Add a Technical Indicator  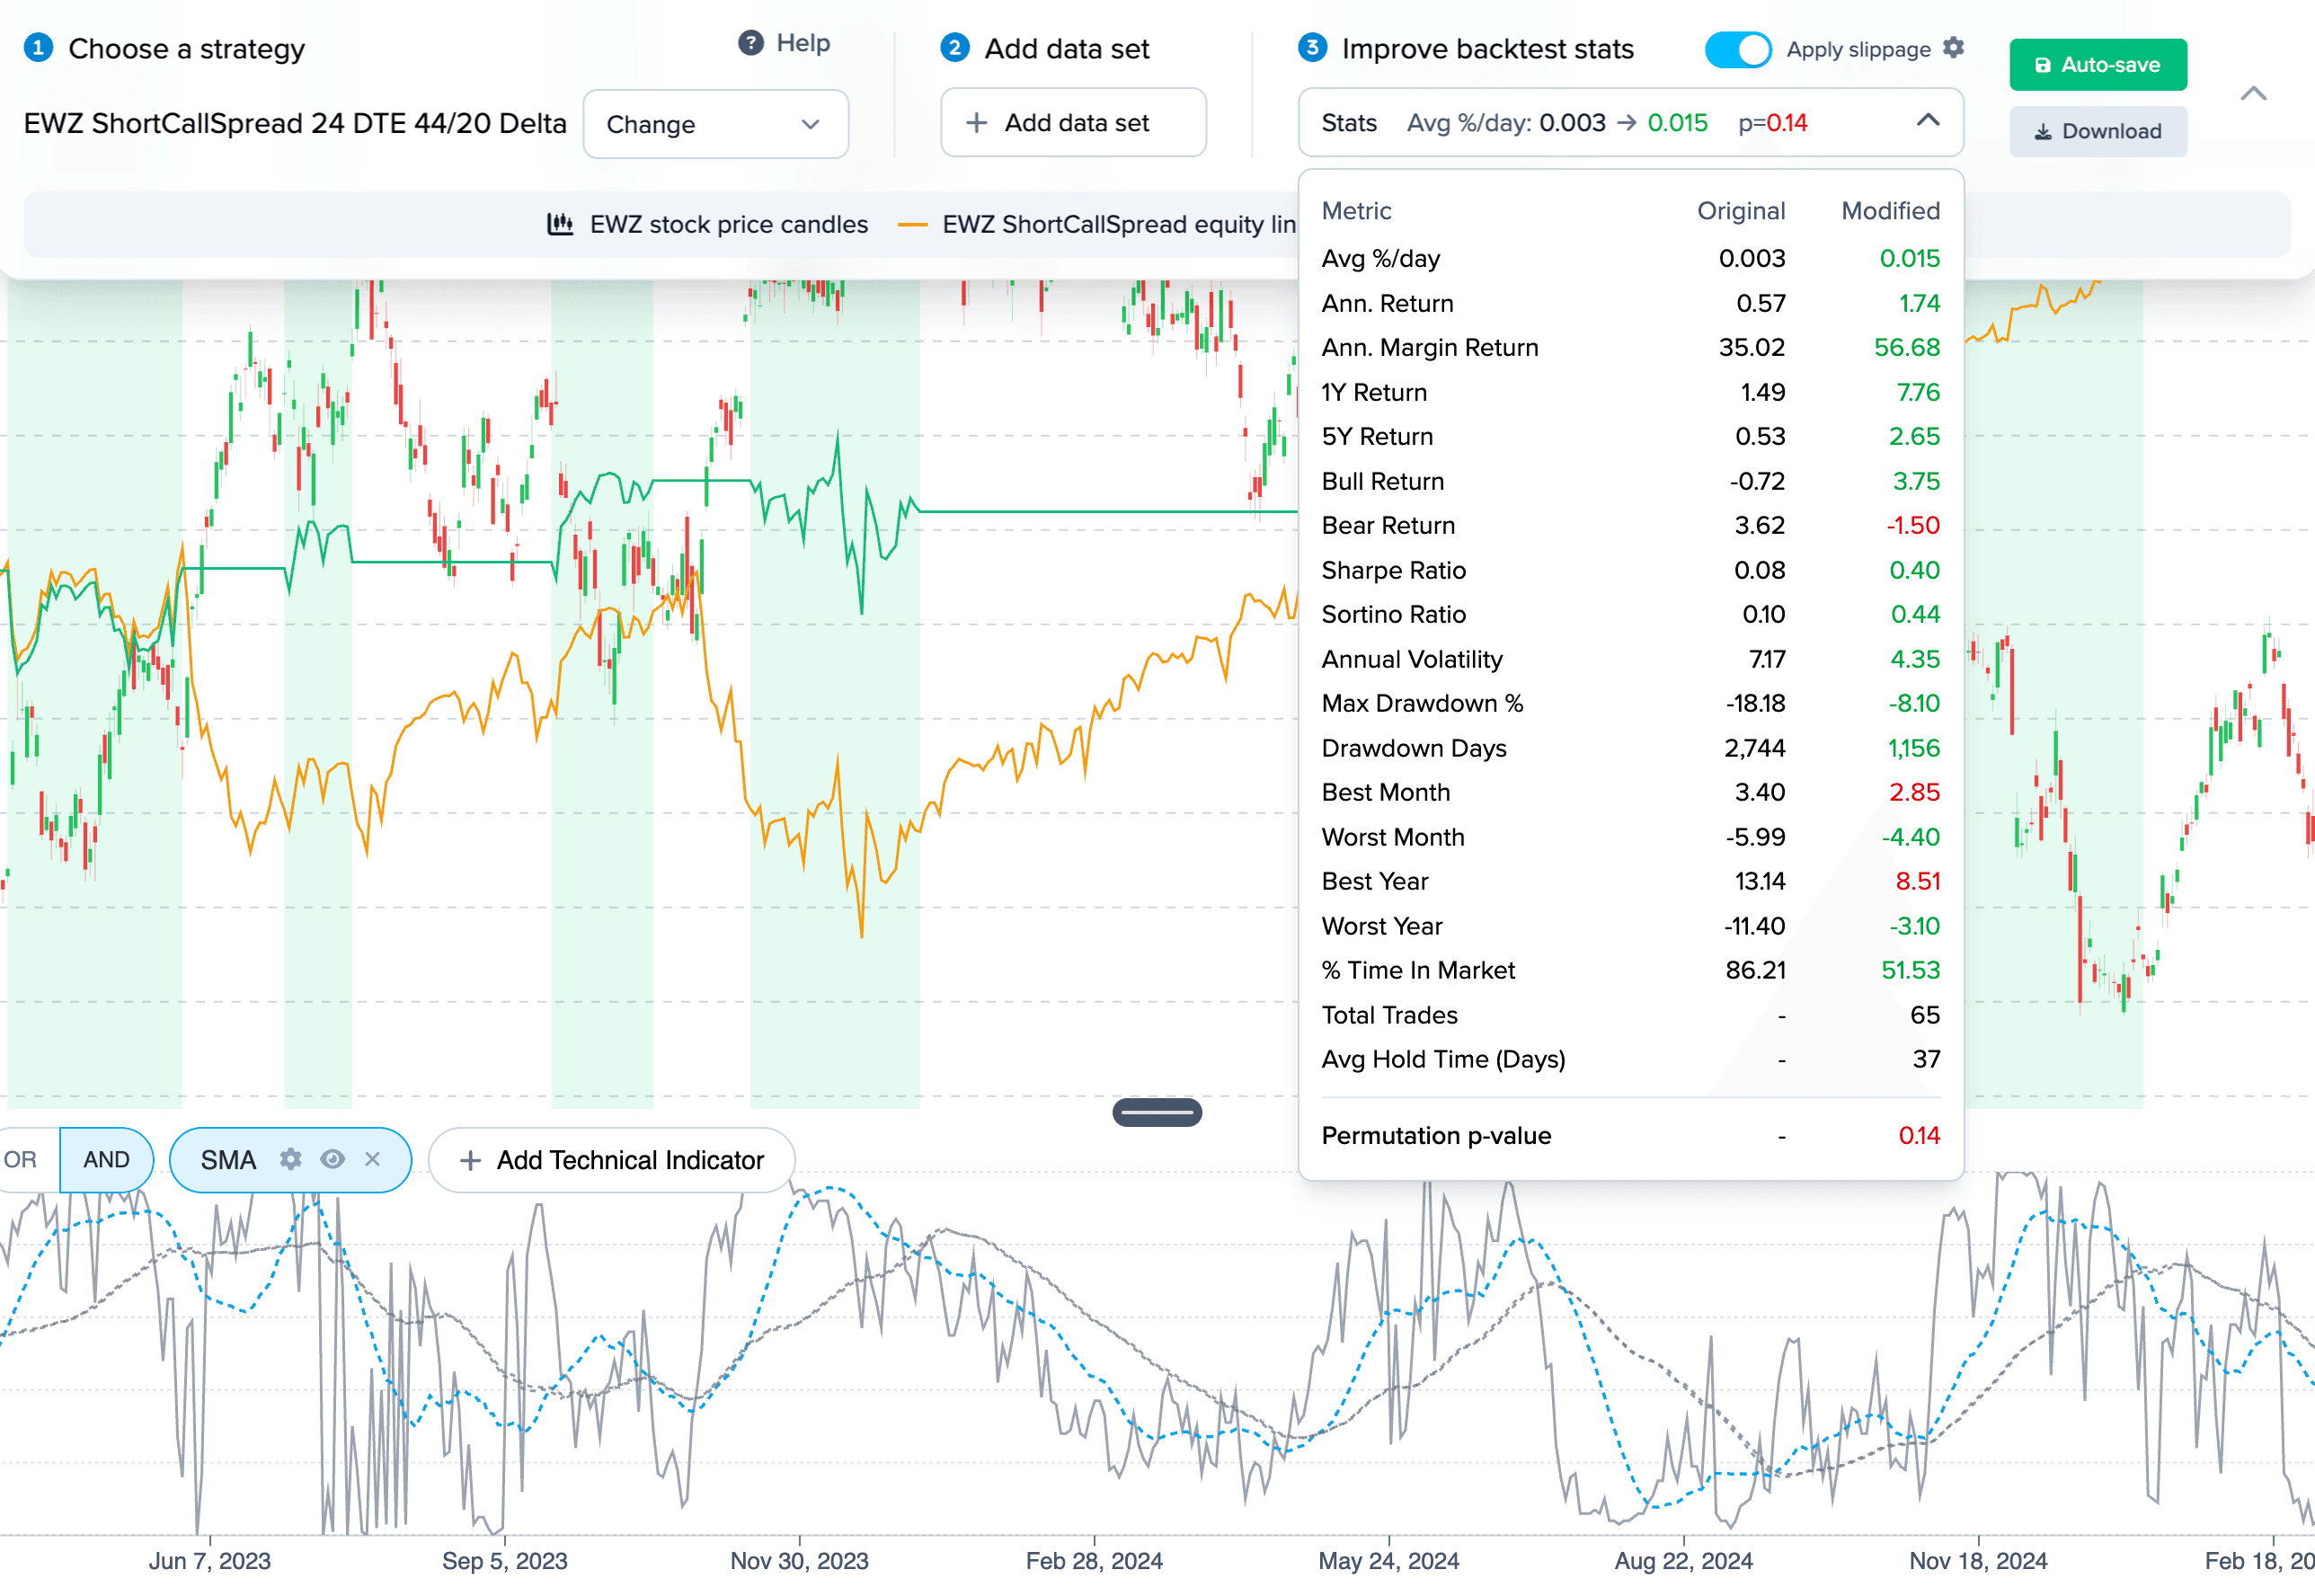[x=612, y=1160]
